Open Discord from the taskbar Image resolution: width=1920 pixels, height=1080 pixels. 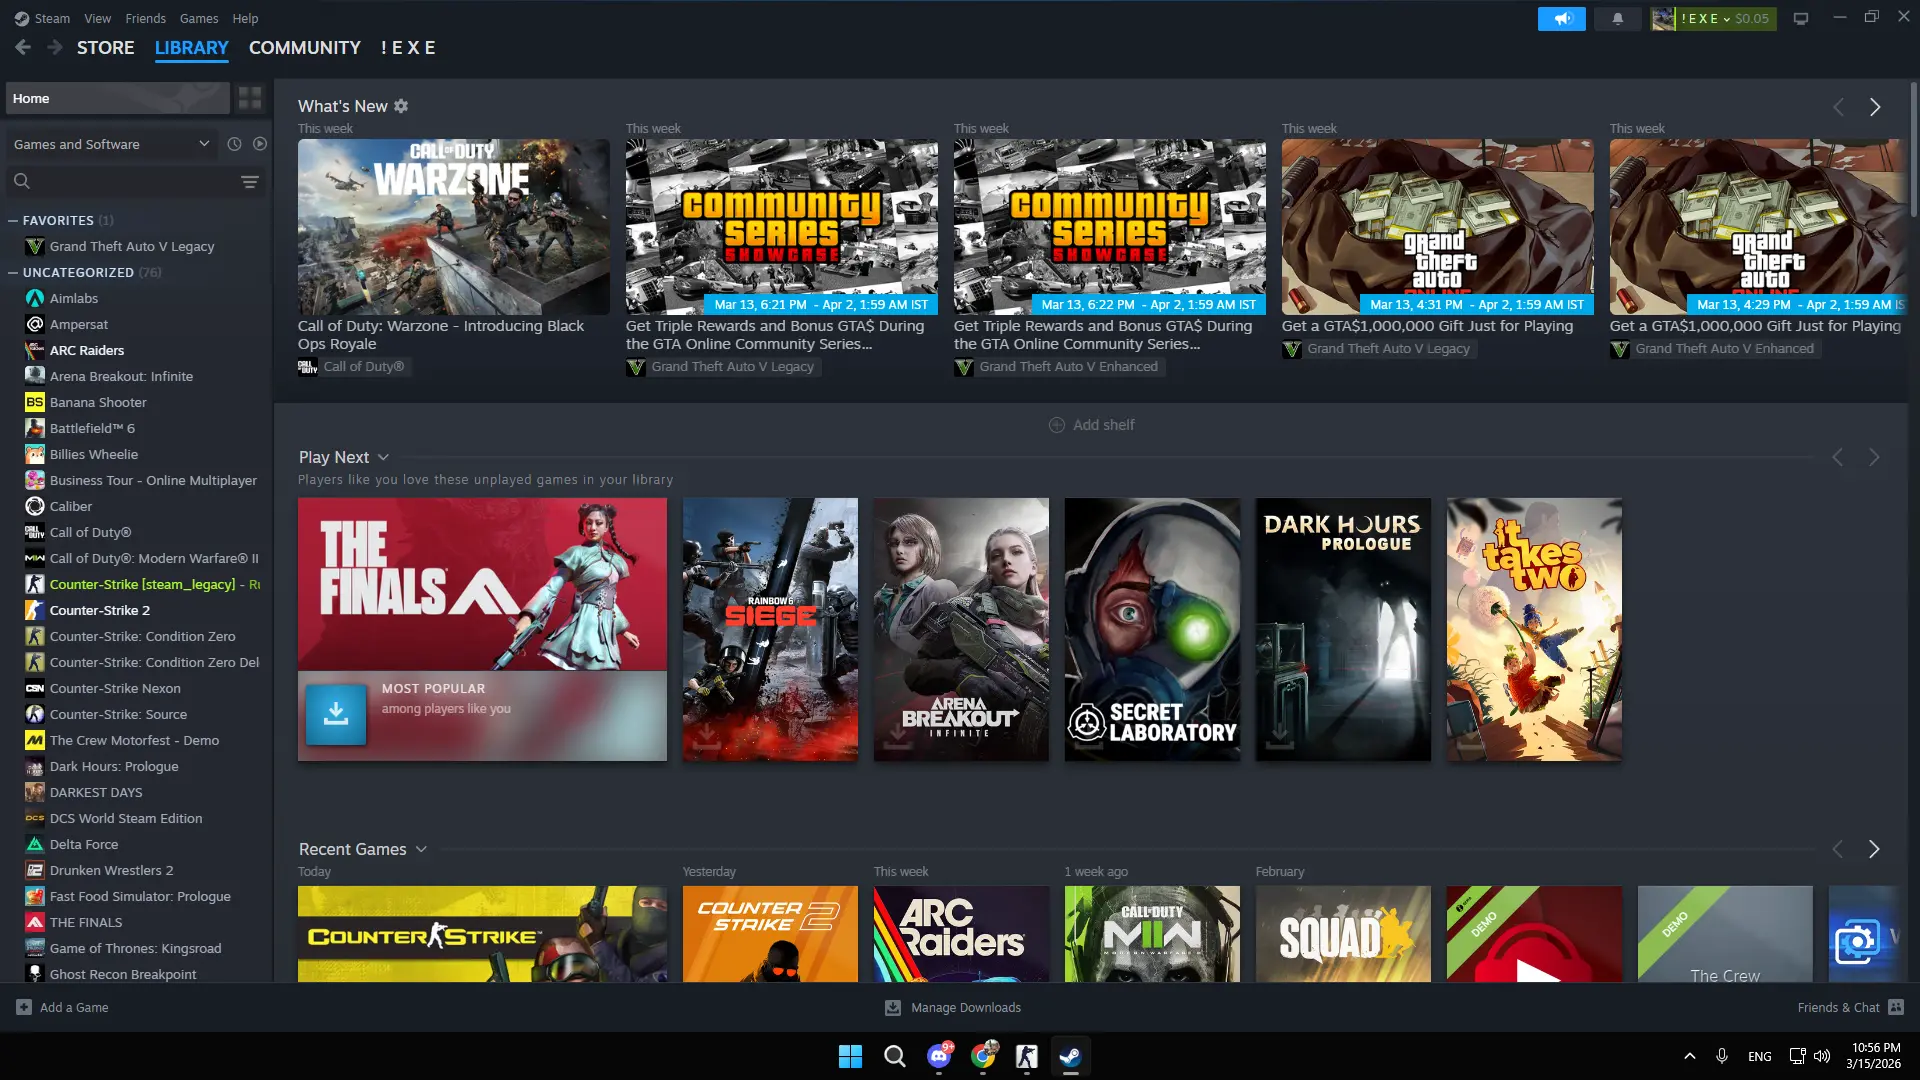[940, 1056]
